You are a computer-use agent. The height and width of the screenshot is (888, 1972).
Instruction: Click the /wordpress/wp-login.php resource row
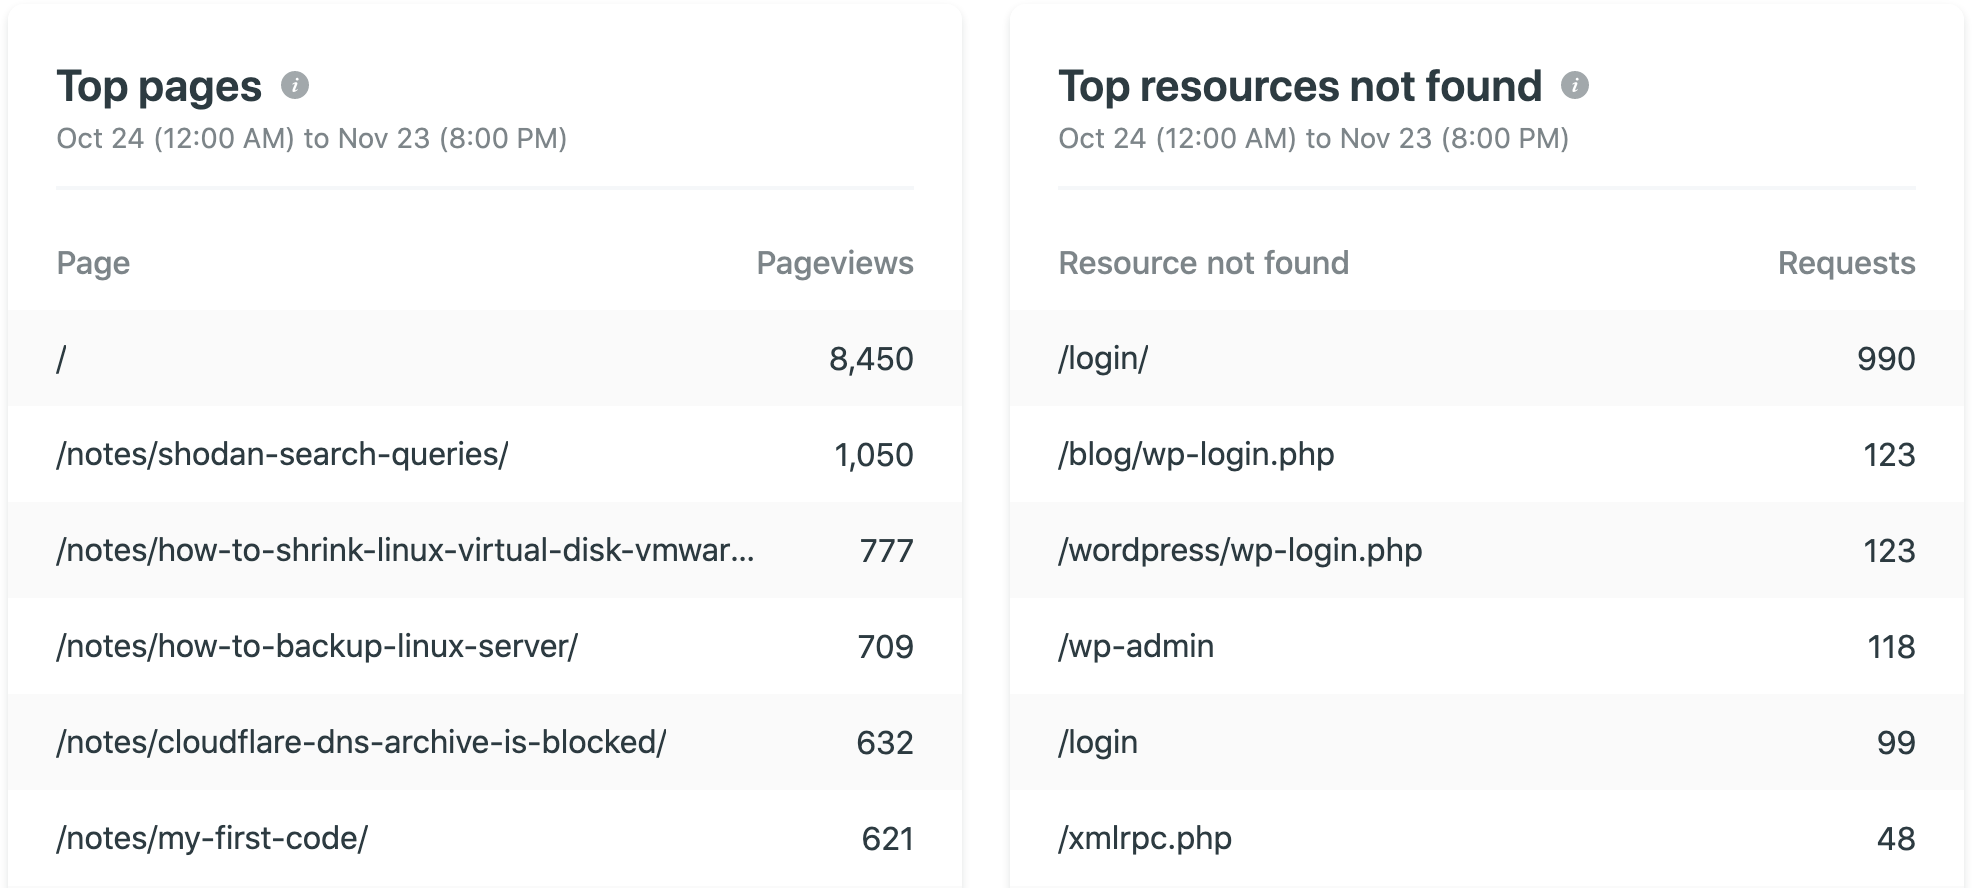coord(1240,550)
